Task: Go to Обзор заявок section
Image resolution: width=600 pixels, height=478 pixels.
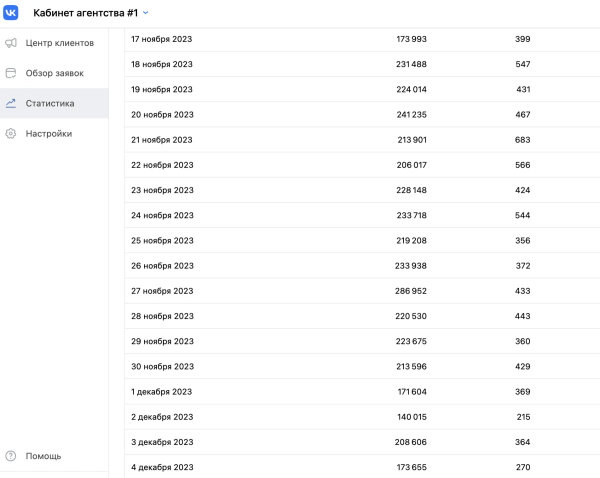Action: tap(55, 73)
